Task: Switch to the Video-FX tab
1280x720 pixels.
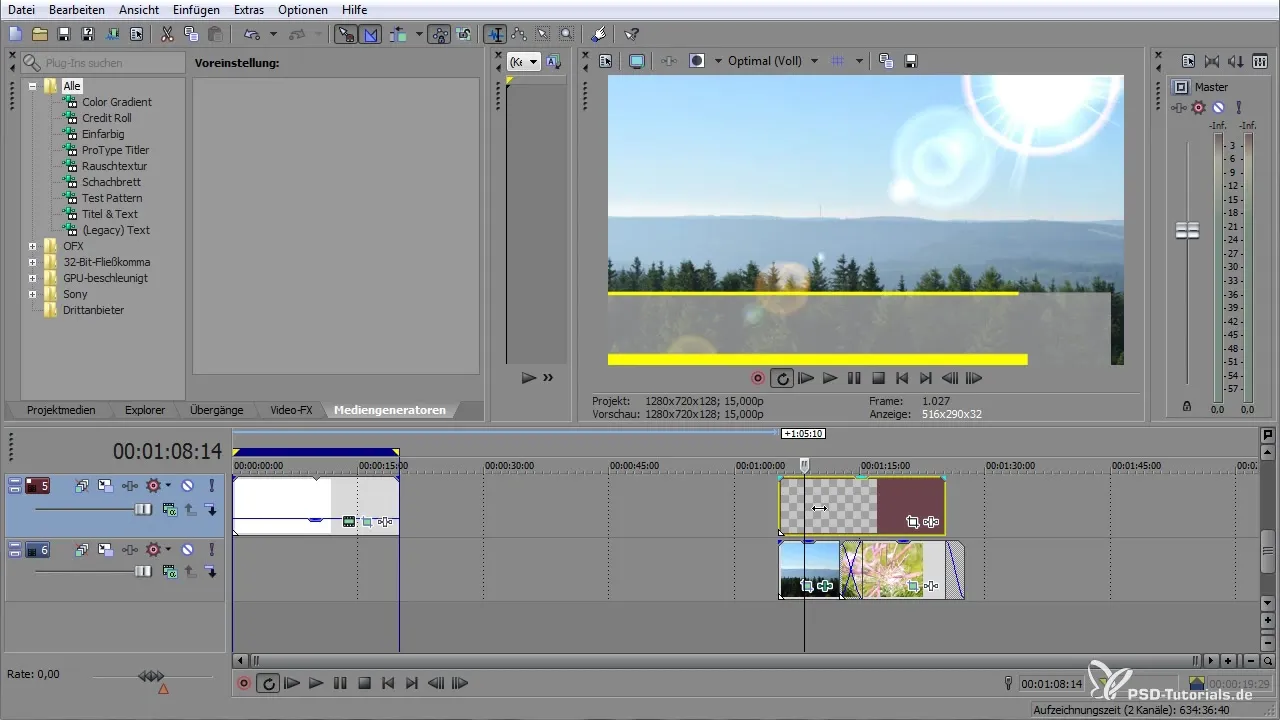Action: (x=291, y=410)
